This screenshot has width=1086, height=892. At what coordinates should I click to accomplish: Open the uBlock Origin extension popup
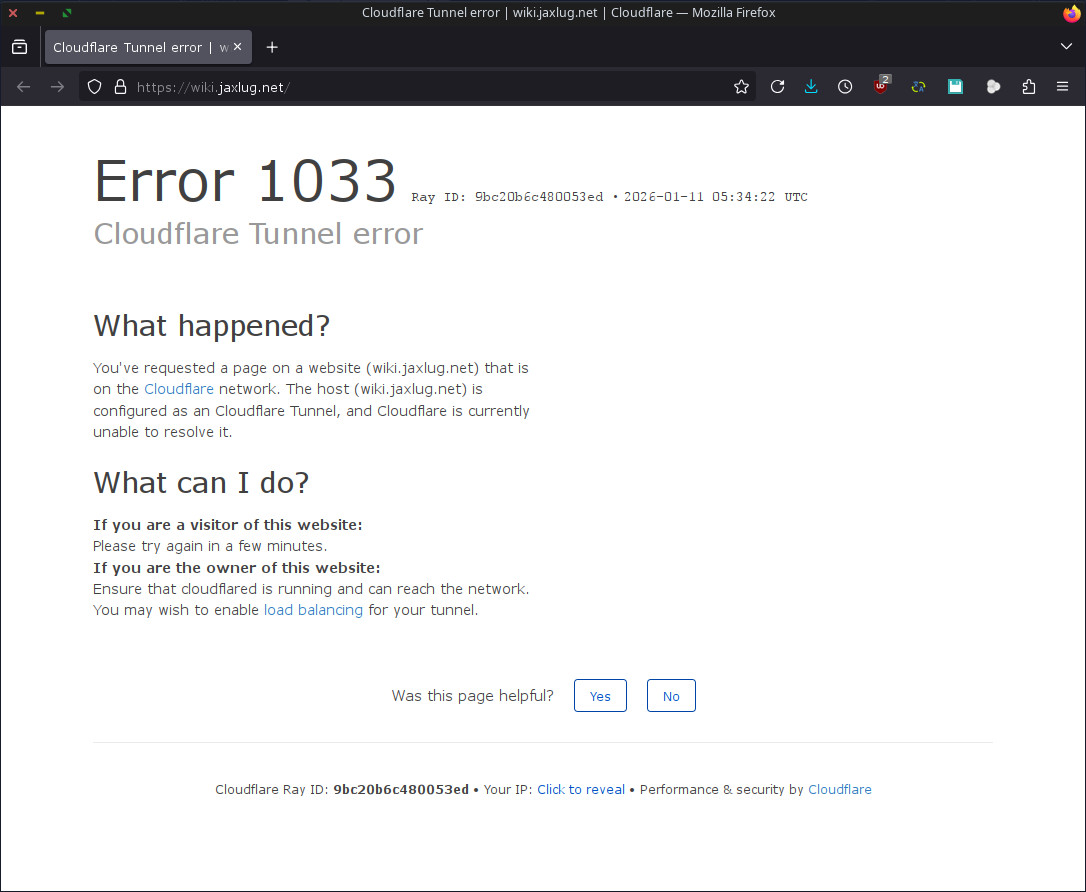881,86
